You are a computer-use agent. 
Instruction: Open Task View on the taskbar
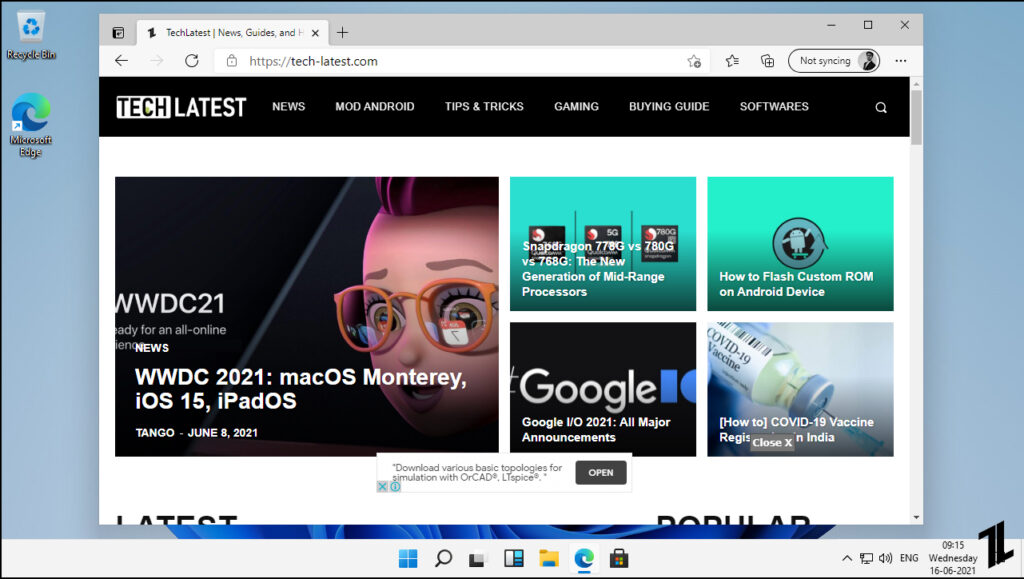coord(478,559)
